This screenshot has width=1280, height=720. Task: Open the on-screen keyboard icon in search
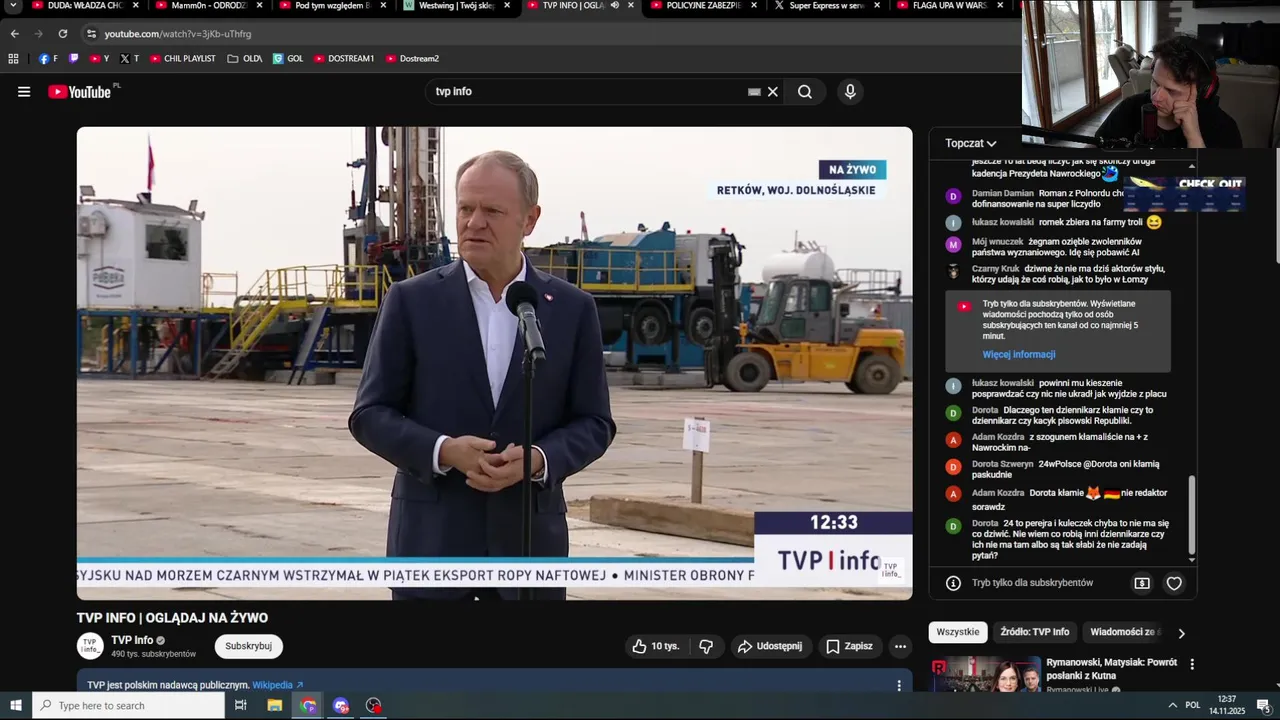point(754,92)
